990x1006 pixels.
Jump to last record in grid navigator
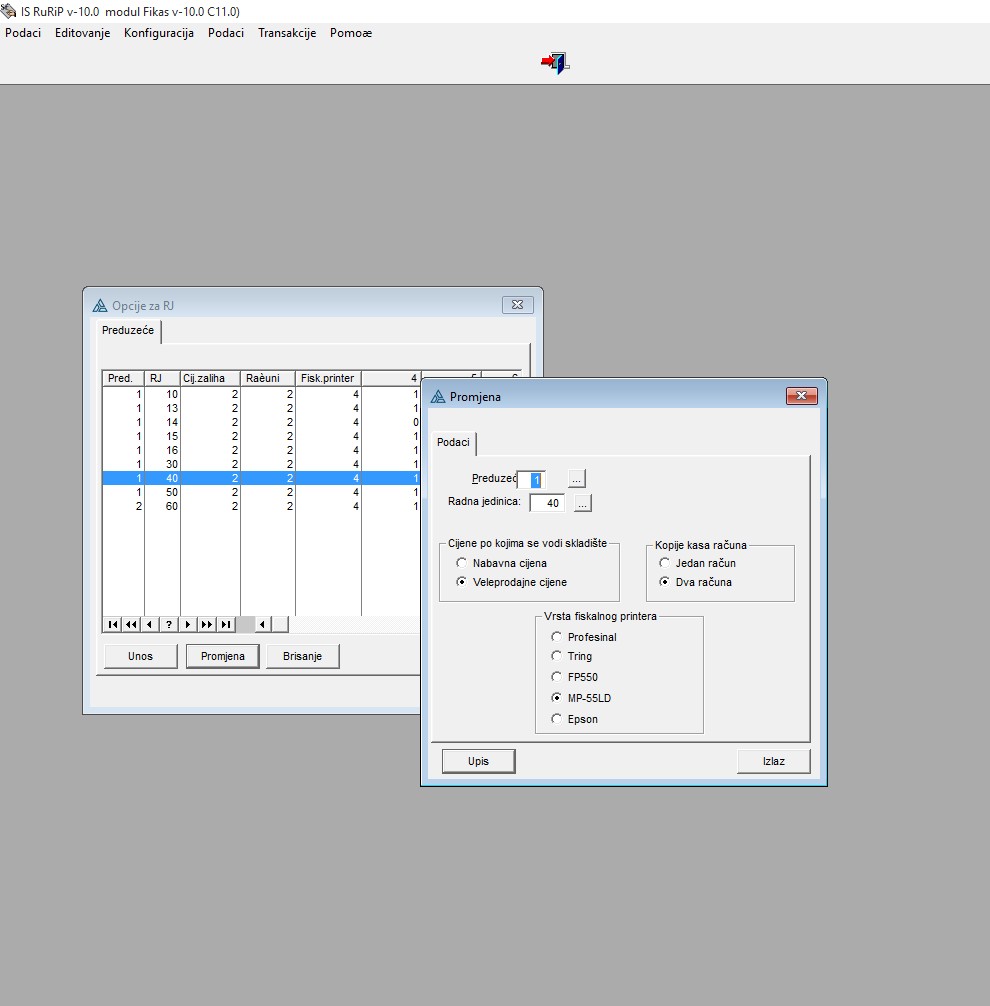pos(226,625)
